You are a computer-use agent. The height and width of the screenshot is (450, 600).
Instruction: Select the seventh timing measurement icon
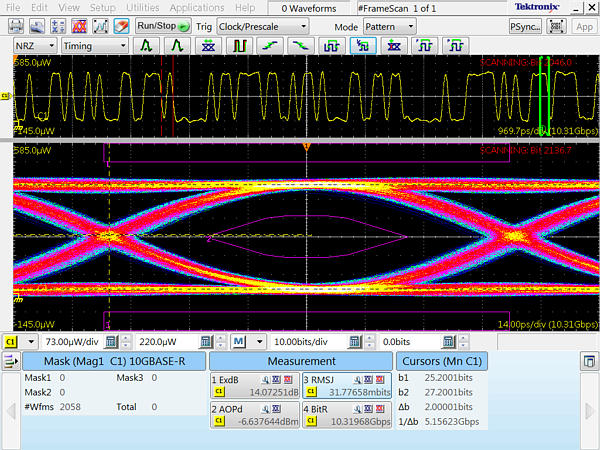(x=332, y=46)
